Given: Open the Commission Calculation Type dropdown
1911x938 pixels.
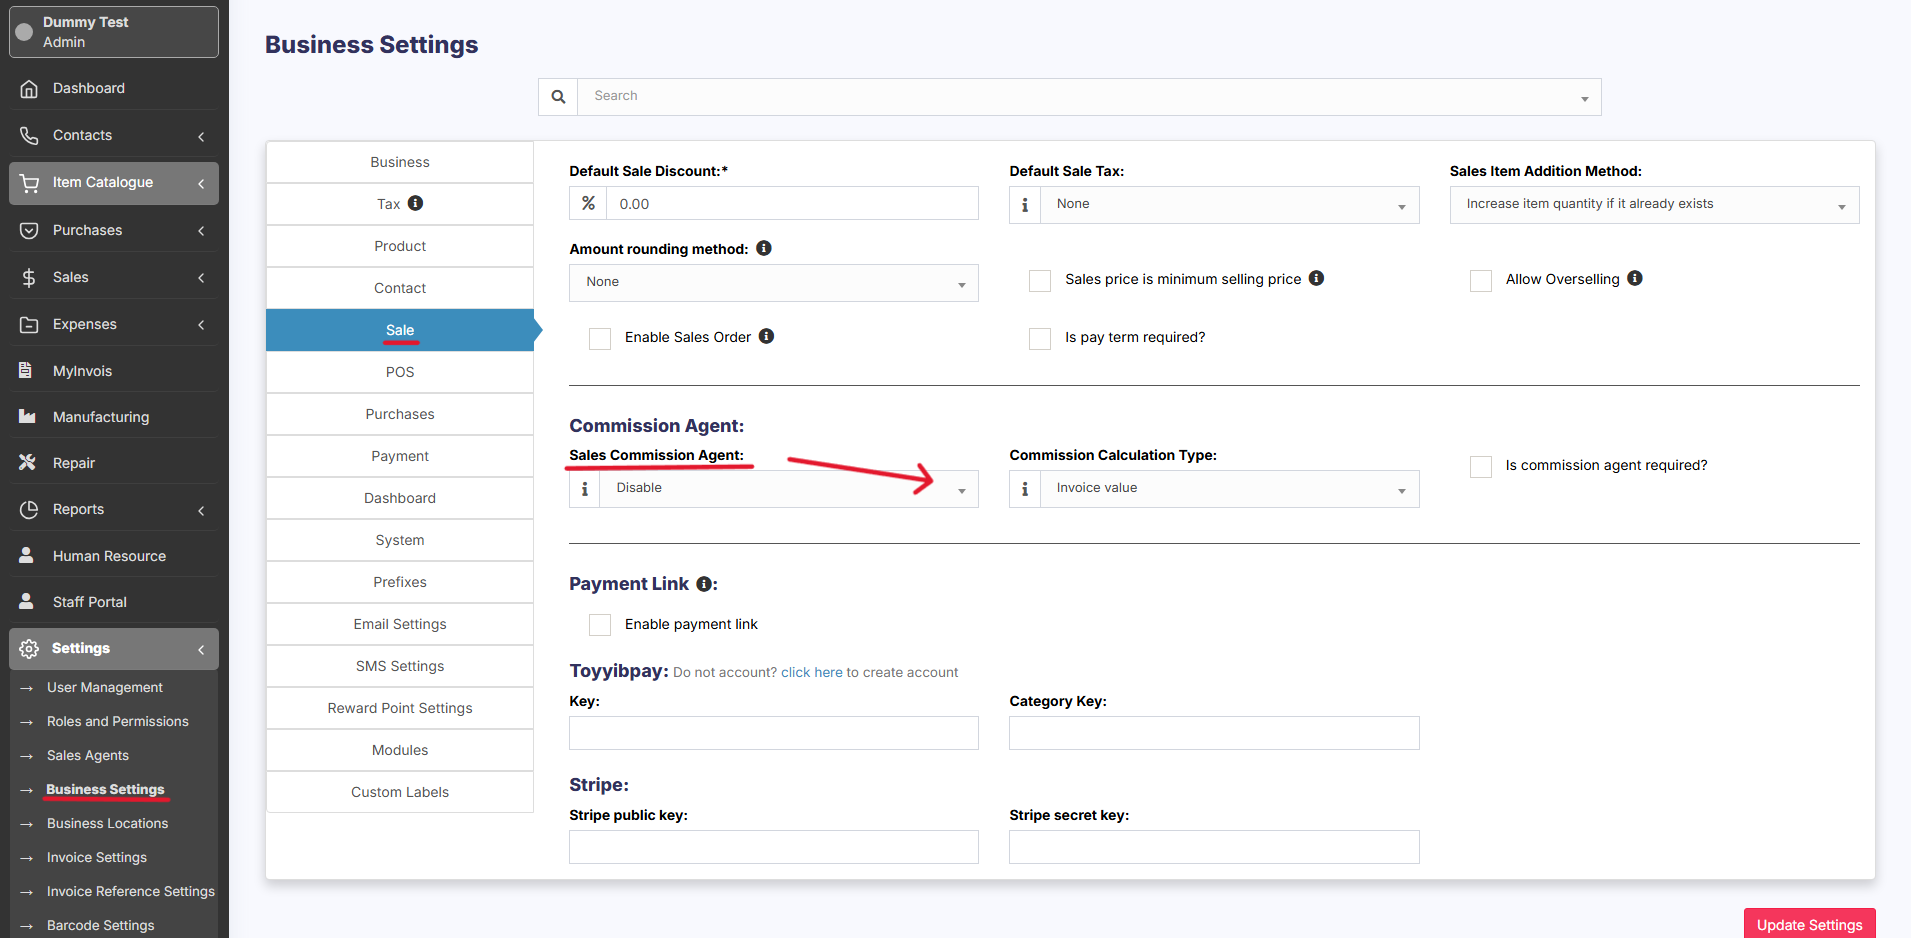Looking at the screenshot, I should point(1228,489).
